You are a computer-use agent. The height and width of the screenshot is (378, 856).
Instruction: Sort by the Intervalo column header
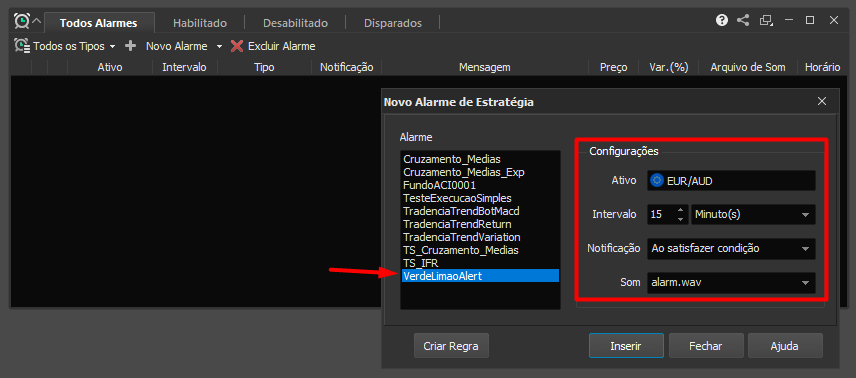click(x=185, y=67)
